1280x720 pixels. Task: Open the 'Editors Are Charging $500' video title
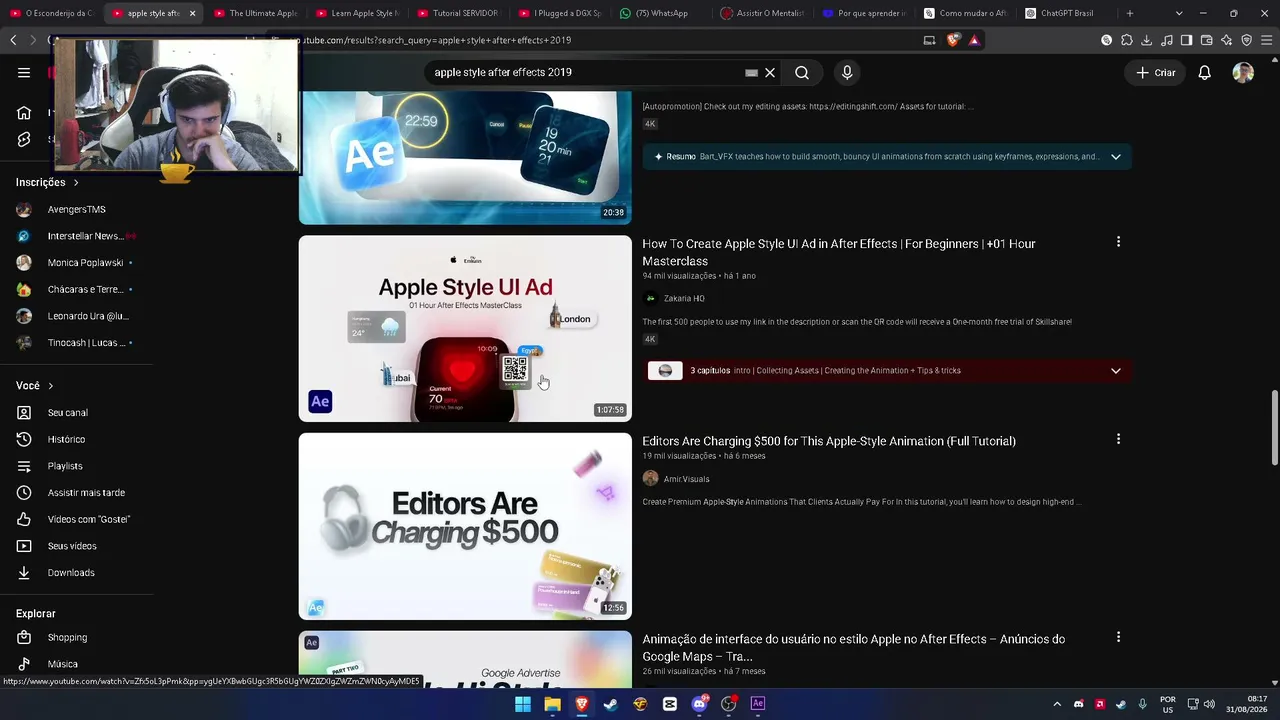[828, 441]
